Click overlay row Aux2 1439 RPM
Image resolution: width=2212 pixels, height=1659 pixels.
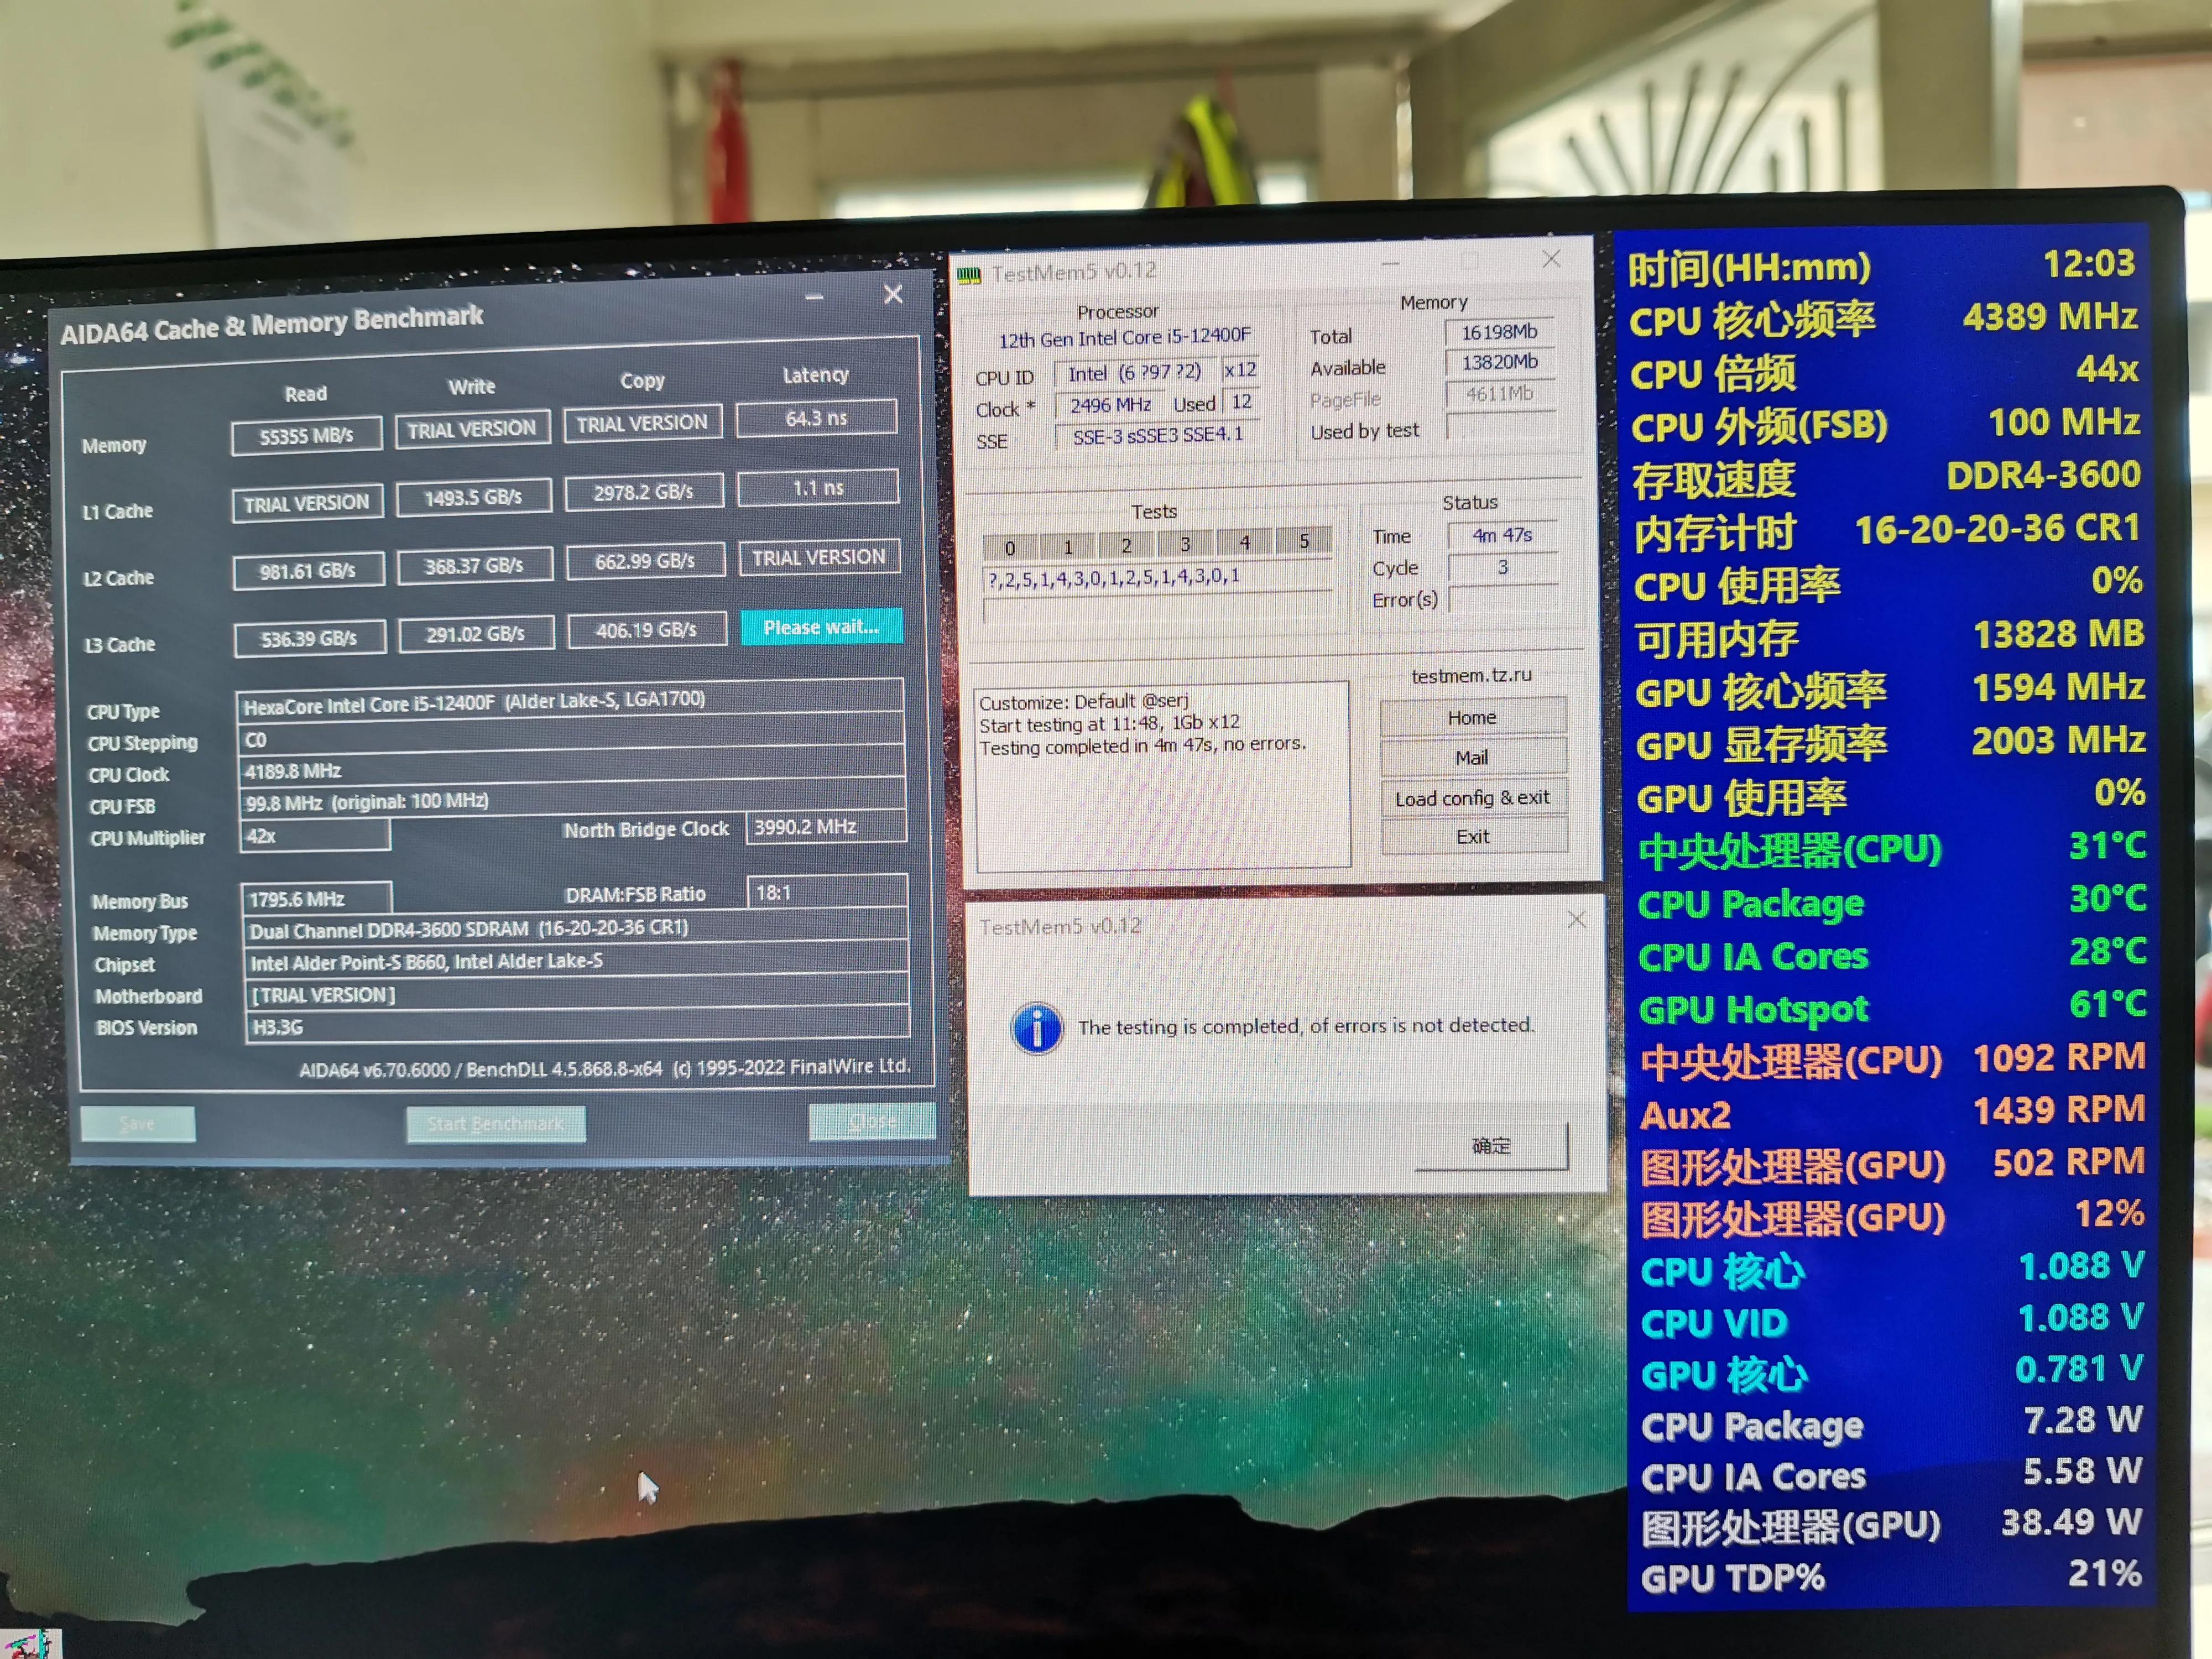click(x=1893, y=1112)
